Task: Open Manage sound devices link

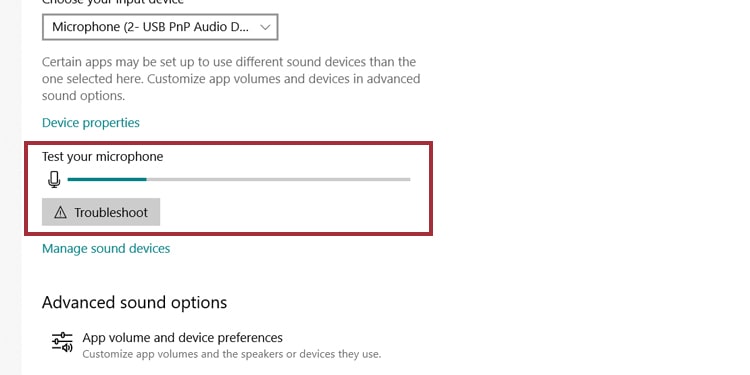Action: coord(106,248)
